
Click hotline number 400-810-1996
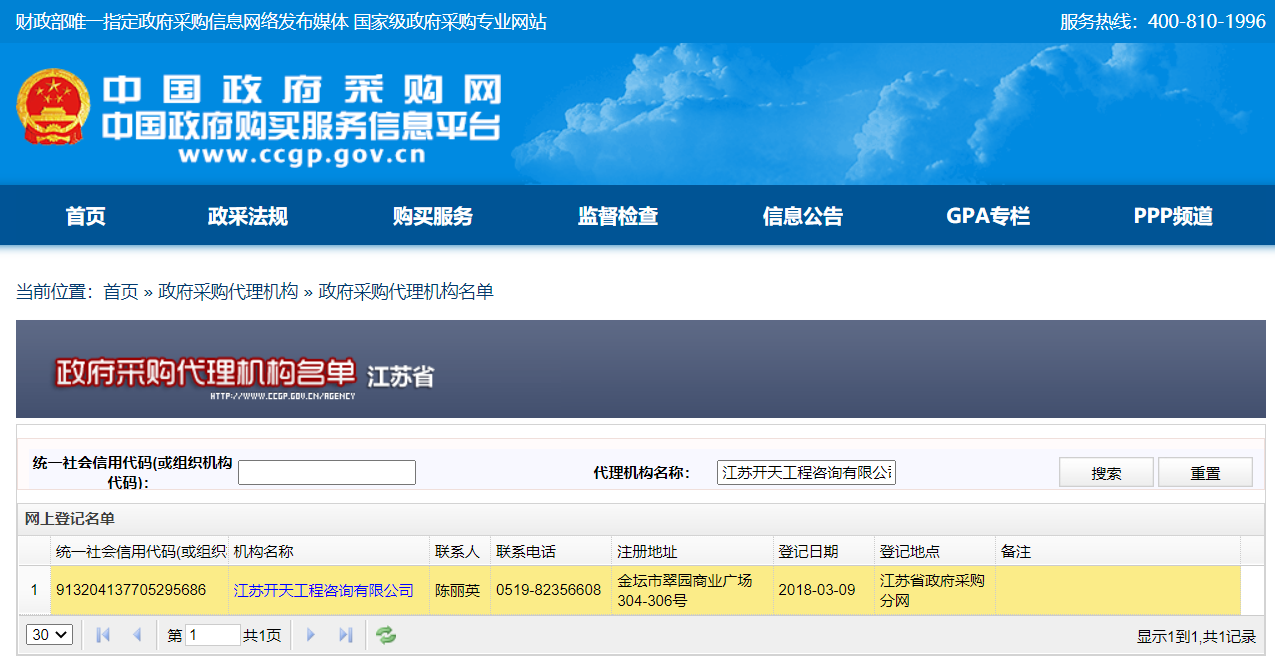click(x=1207, y=21)
